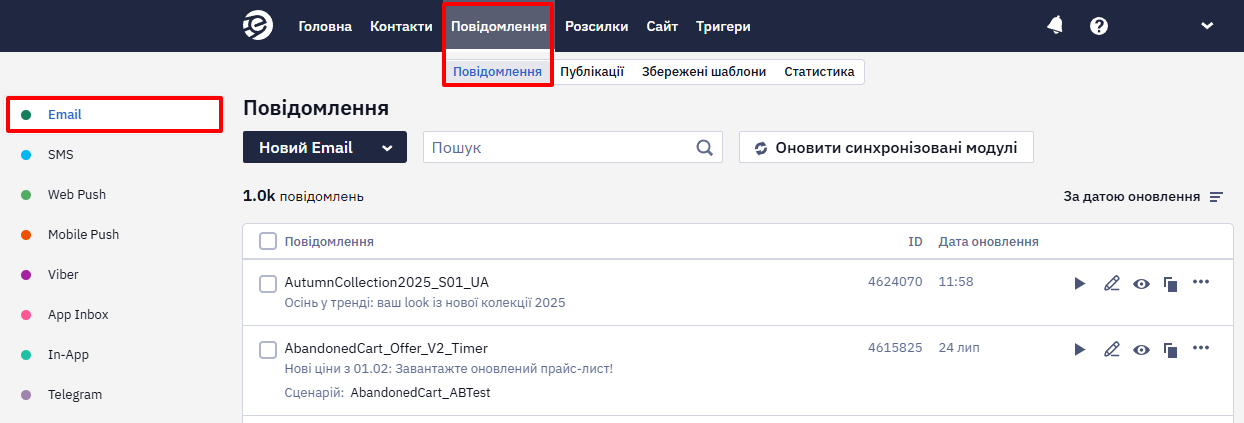1244x423 pixels.
Task: Tick the AutumnCollection2025_S01_UA checkbox
Action: click(268, 284)
